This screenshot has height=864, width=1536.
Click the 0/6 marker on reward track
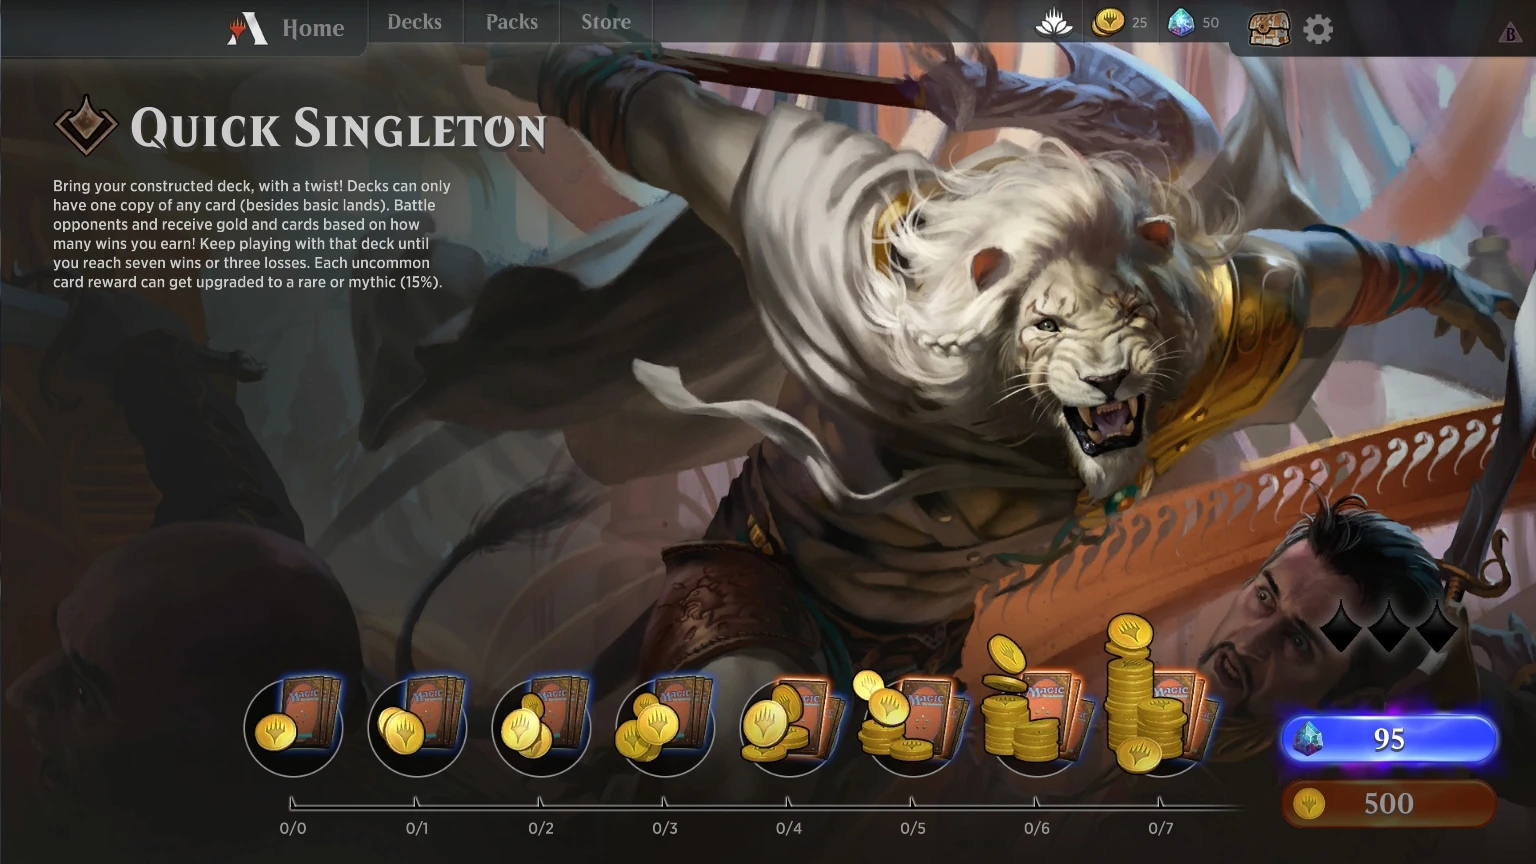(1037, 828)
